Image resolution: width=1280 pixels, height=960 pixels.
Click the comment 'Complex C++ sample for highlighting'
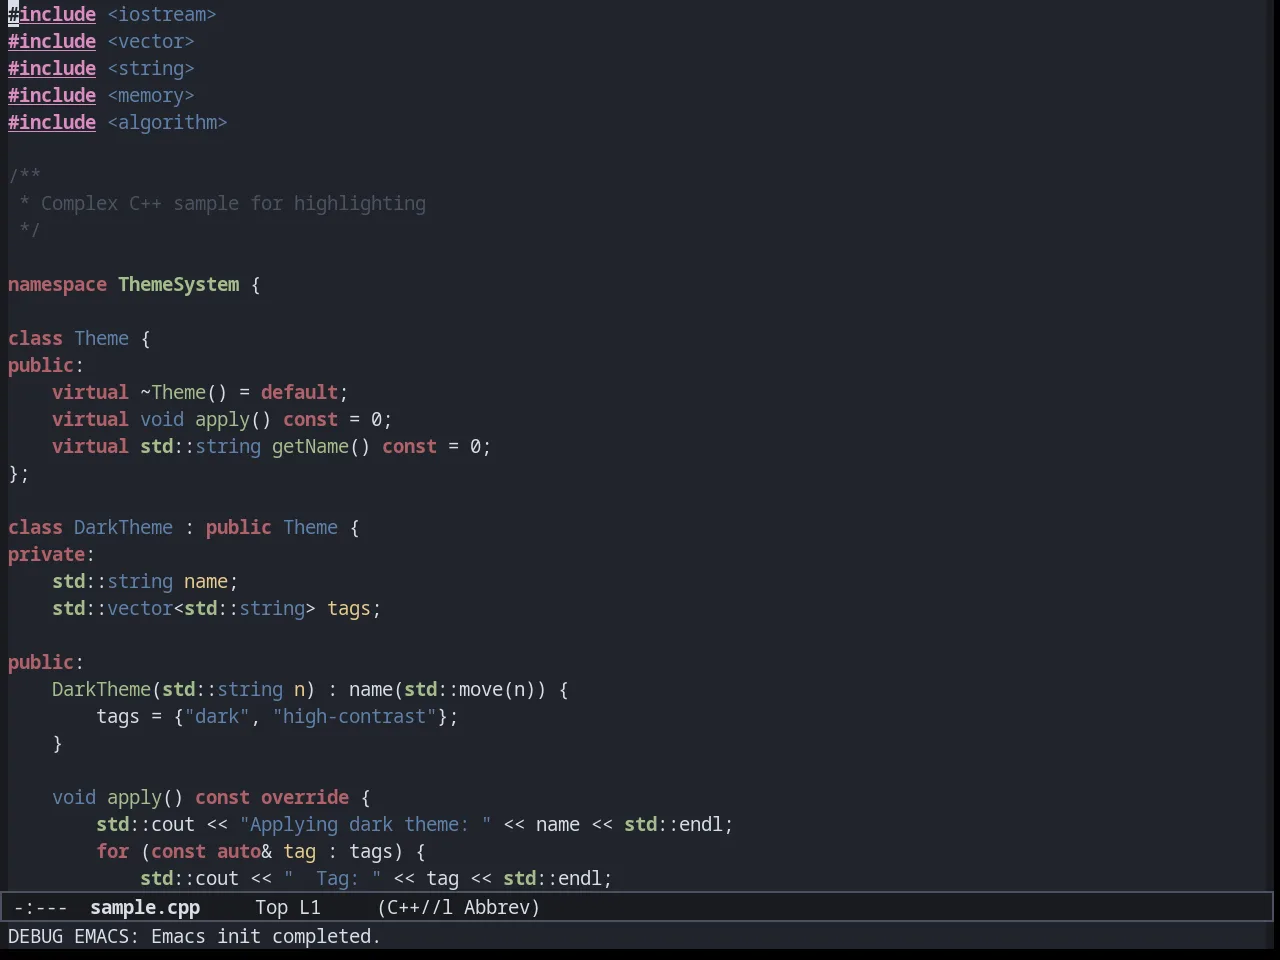[233, 204]
